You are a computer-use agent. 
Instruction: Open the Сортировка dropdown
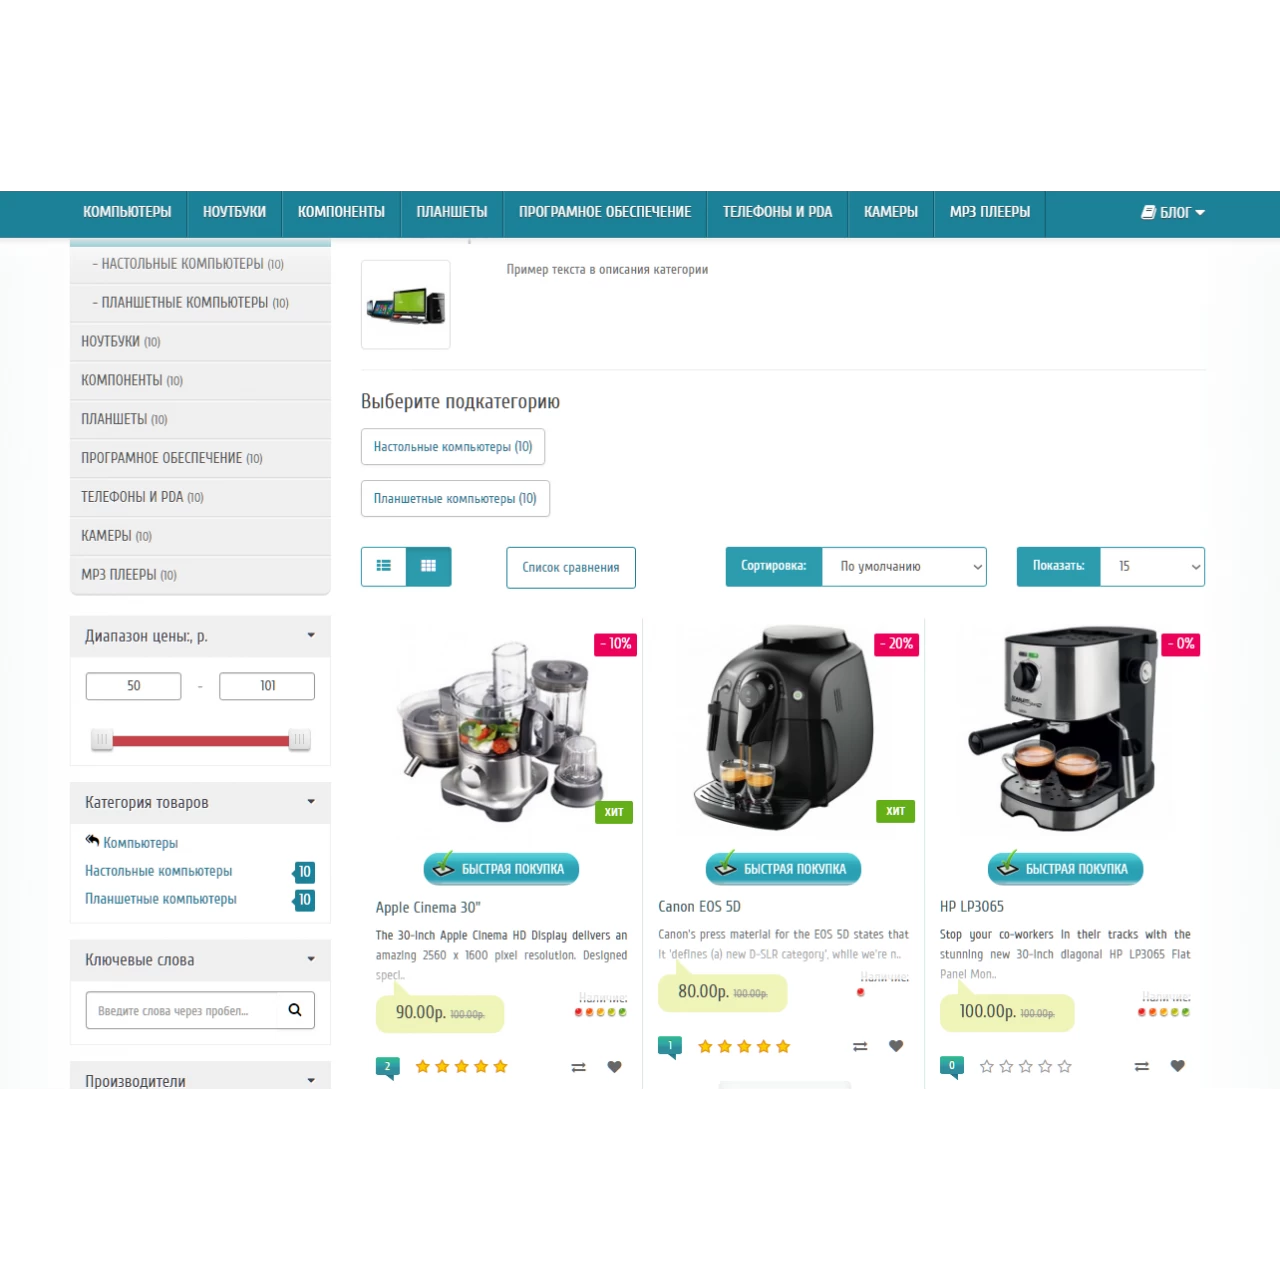pyautogui.click(x=904, y=566)
